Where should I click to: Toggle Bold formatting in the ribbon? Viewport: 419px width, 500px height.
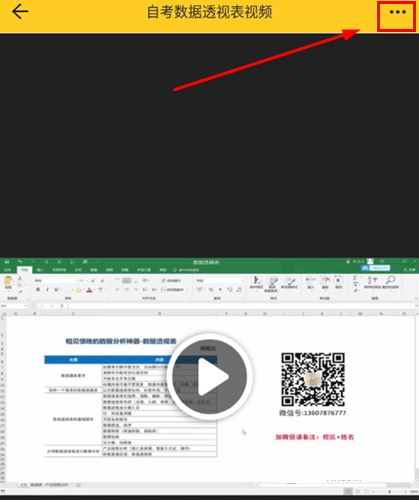click(38, 290)
